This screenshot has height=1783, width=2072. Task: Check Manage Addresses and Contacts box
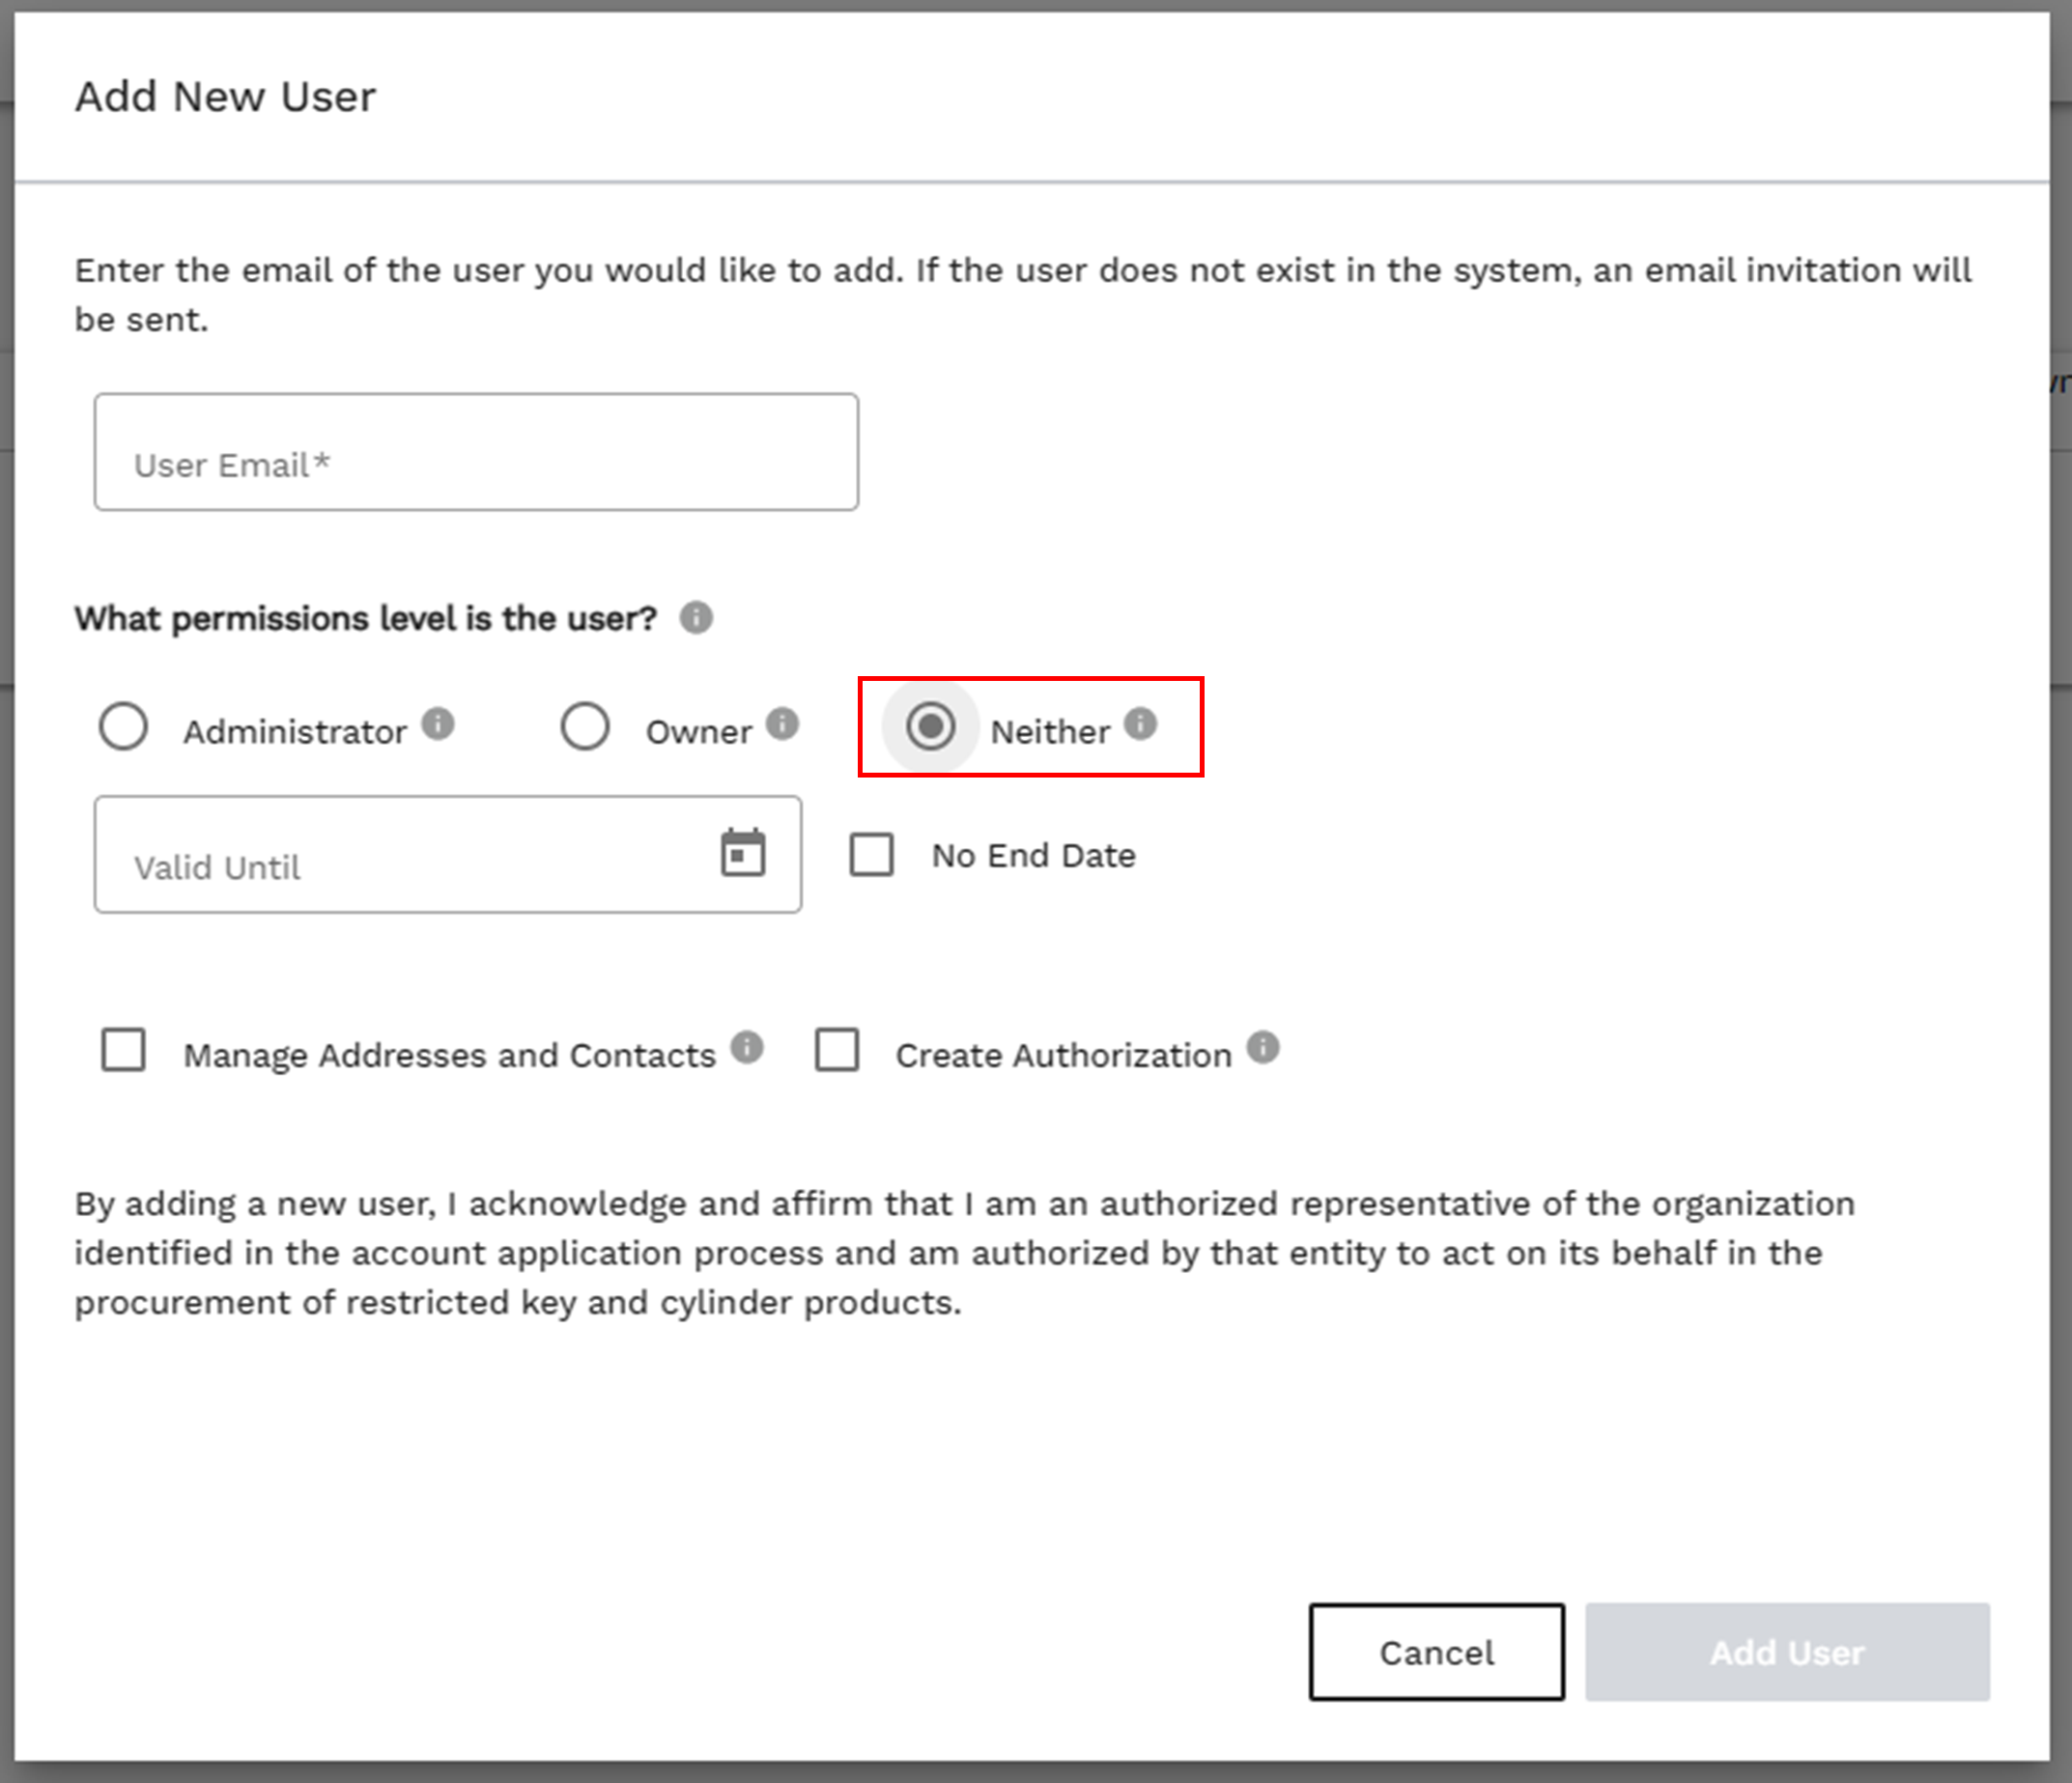coord(123,1050)
